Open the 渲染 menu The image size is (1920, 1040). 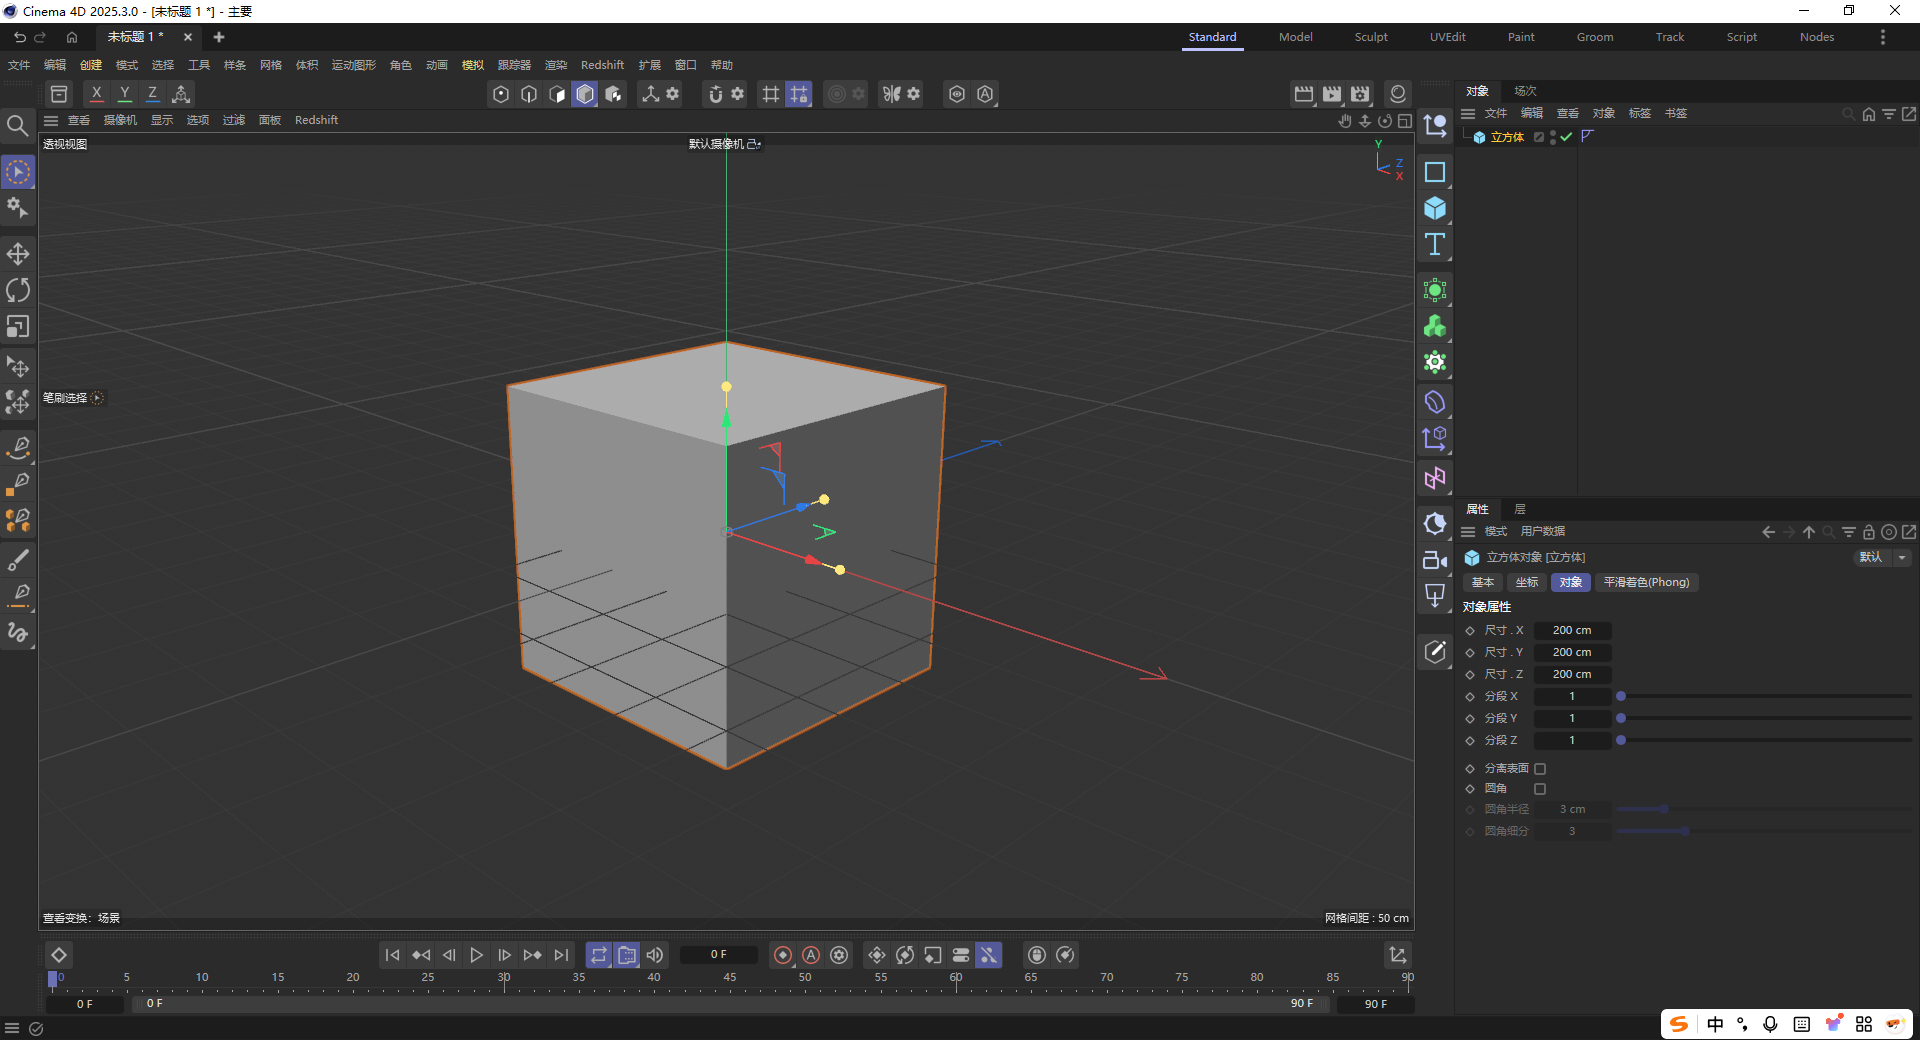click(555, 65)
